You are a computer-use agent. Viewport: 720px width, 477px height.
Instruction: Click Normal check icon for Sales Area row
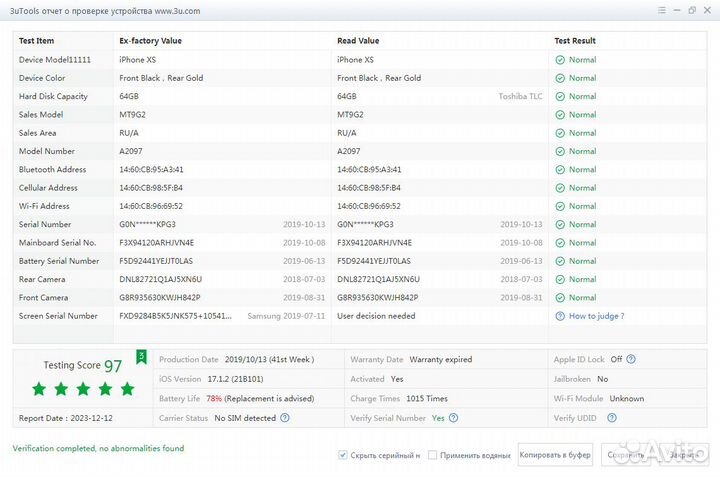tap(560, 133)
